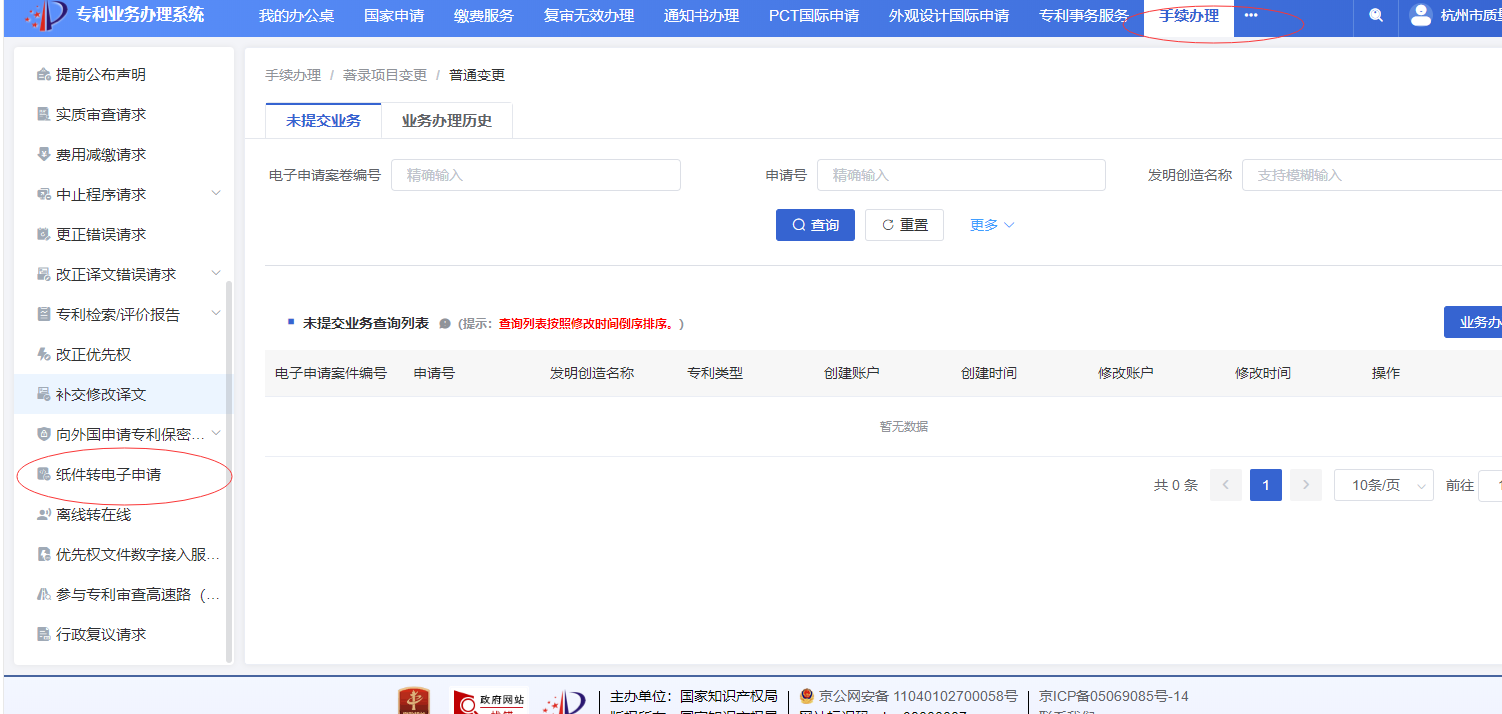This screenshot has height=714, width=1502.
Task: Click the 重置 reset button
Action: [x=904, y=225]
